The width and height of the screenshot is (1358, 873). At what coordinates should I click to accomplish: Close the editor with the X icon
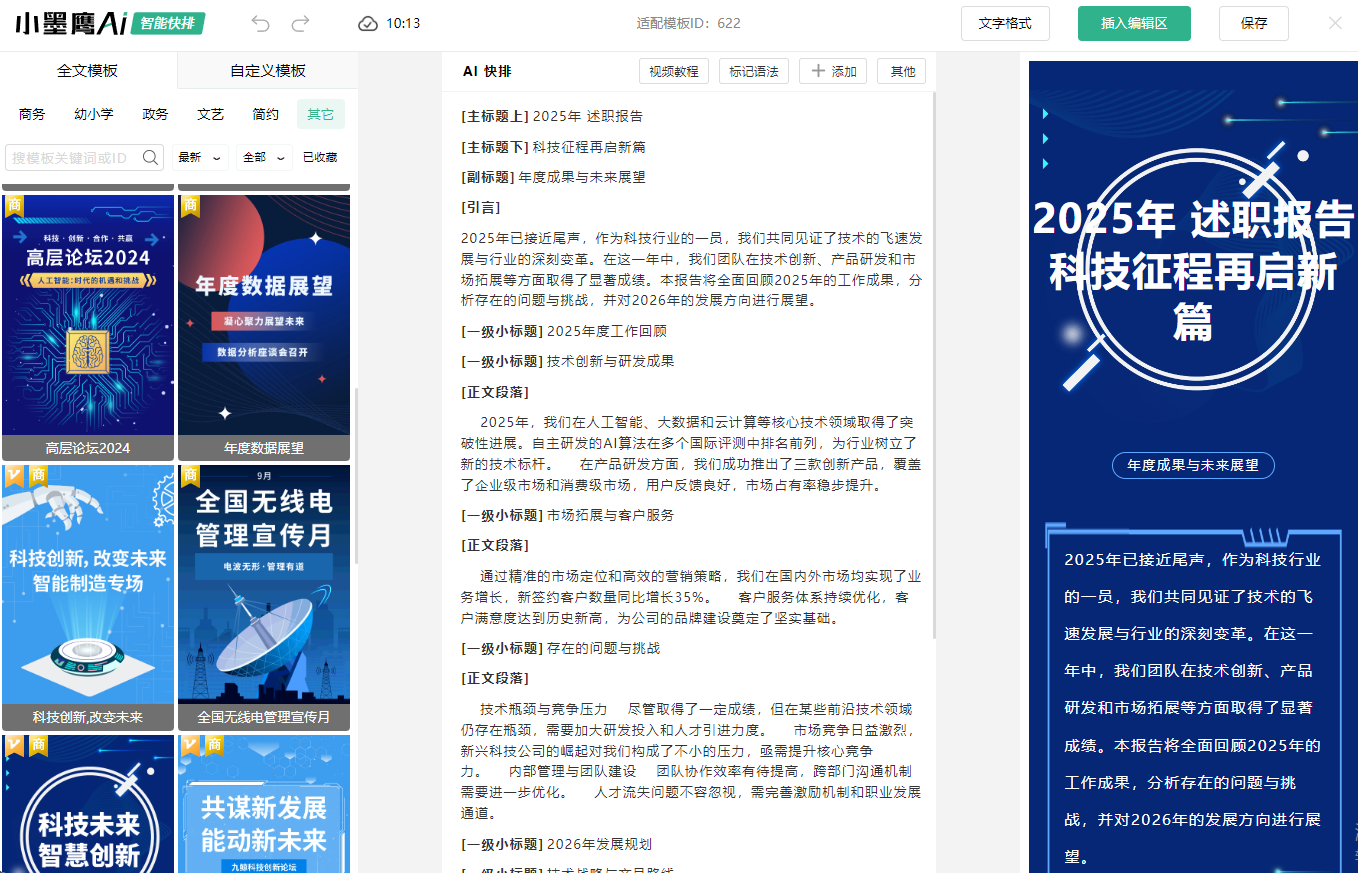(1335, 23)
